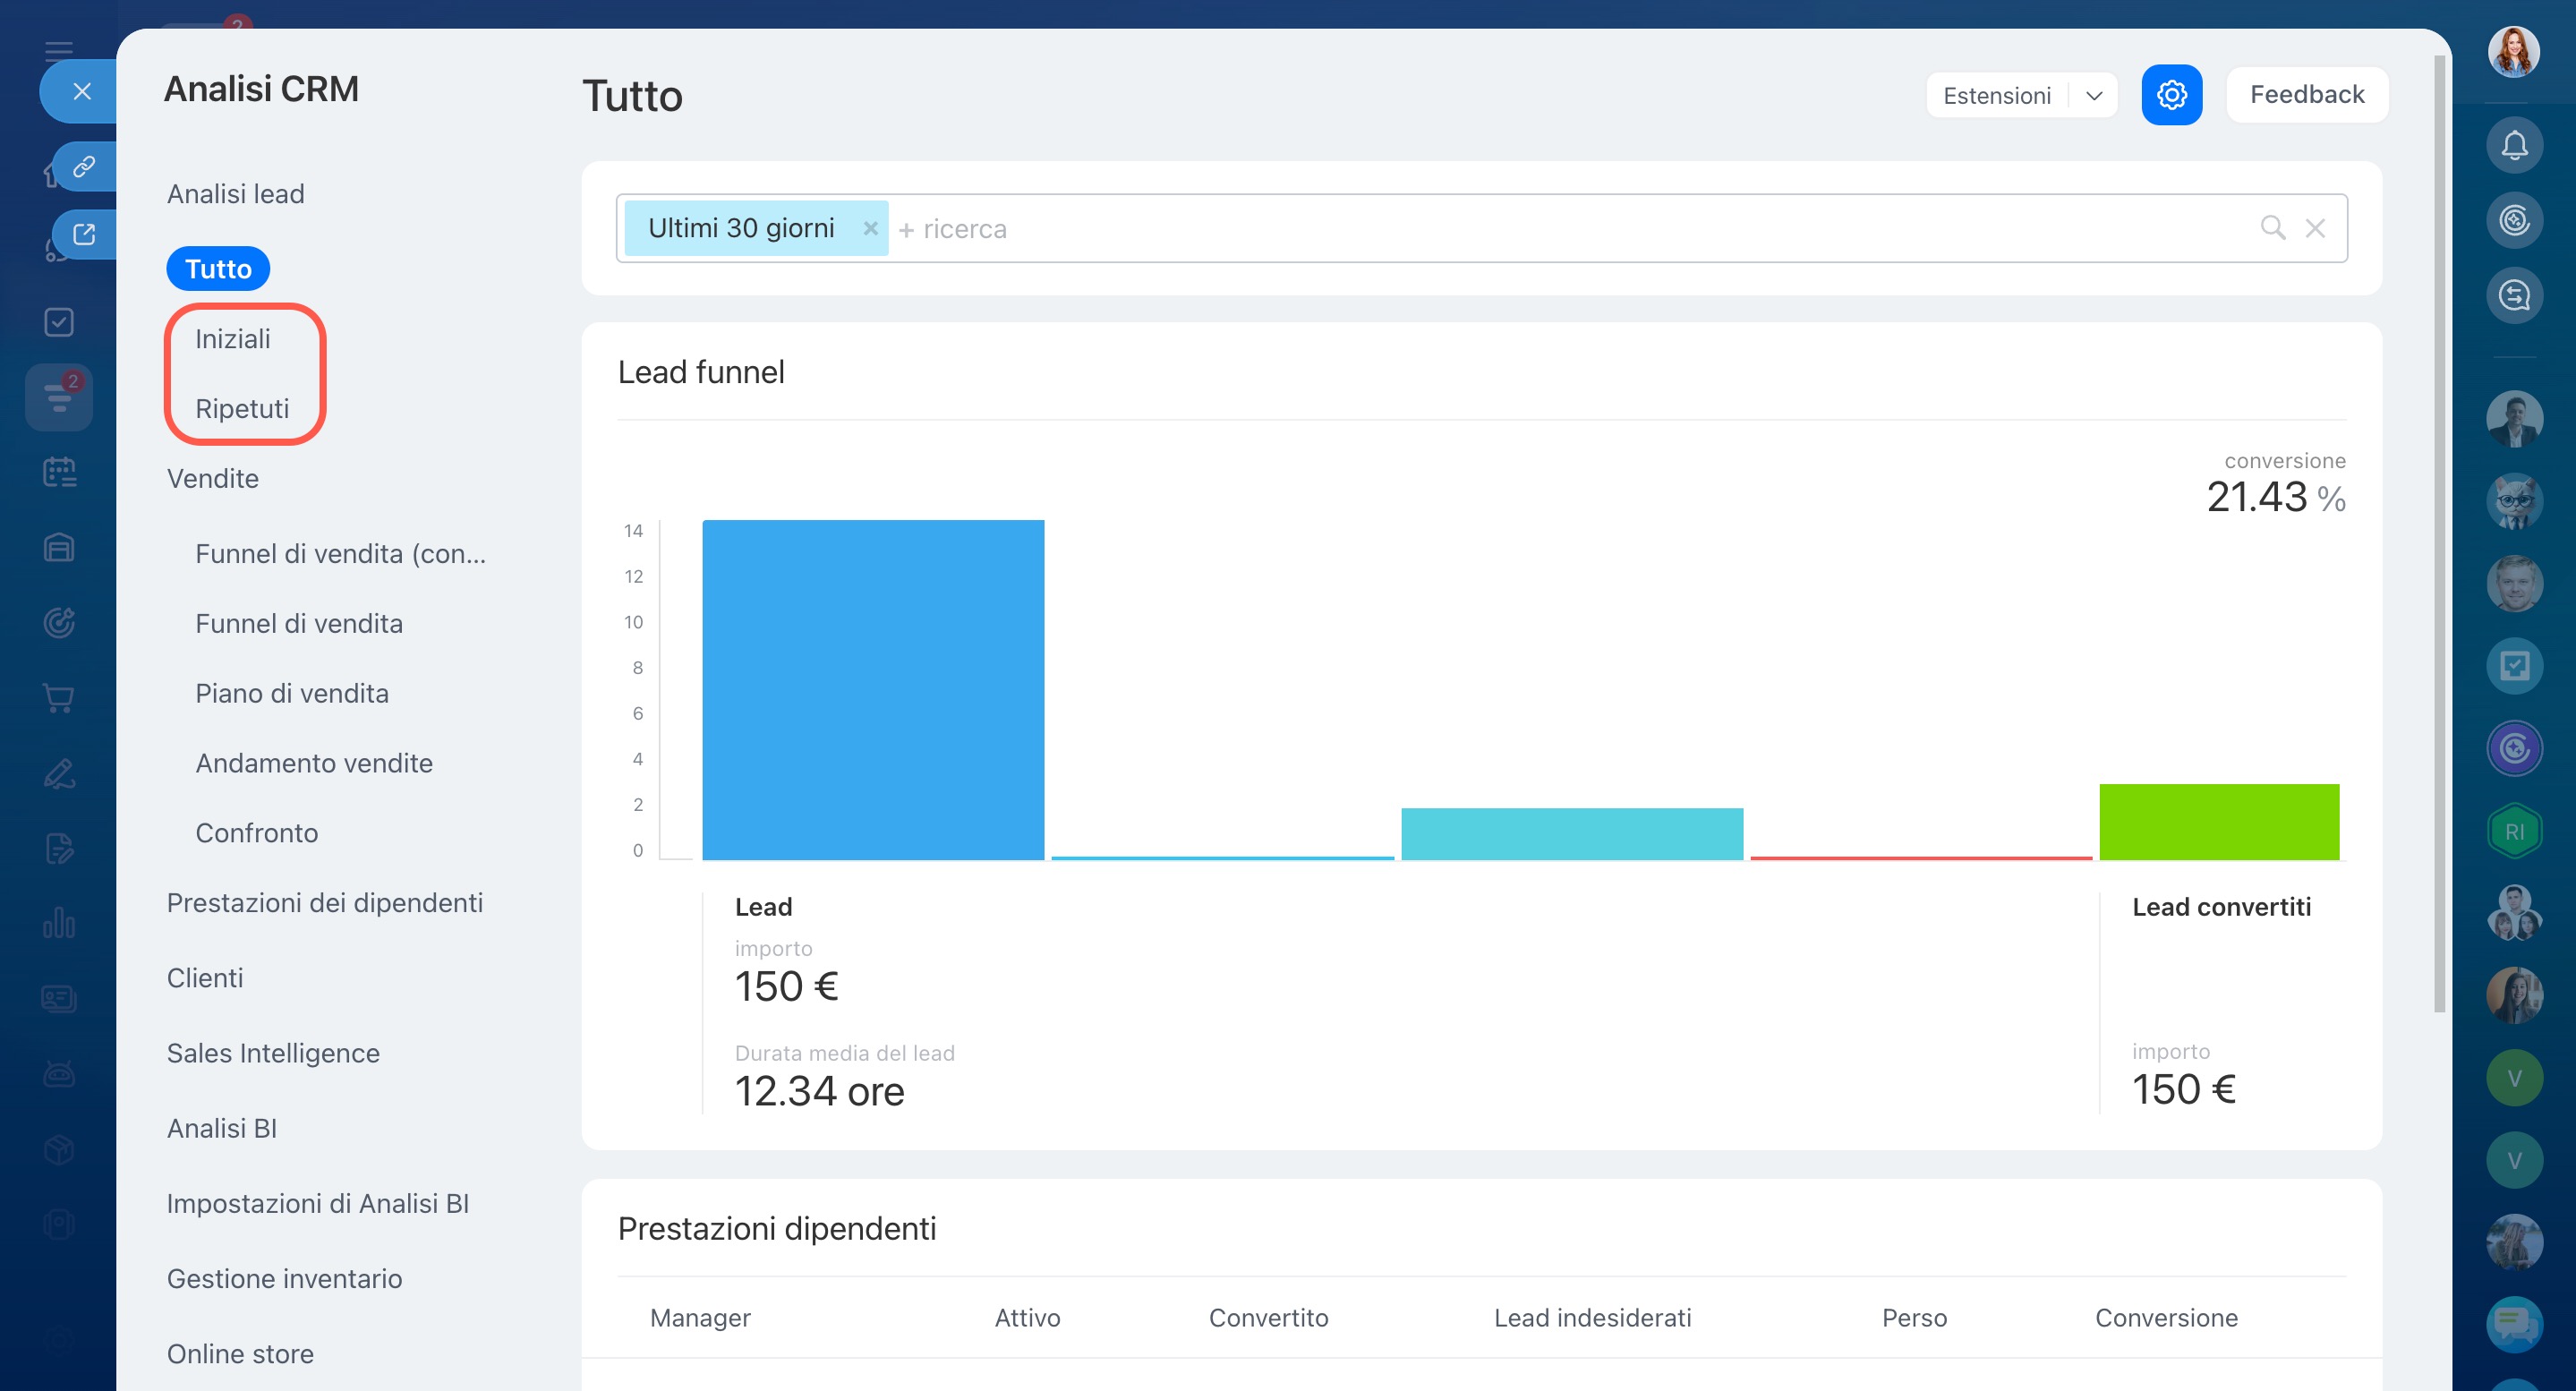
Task: Click the blue gear settings icon
Action: tap(2171, 95)
